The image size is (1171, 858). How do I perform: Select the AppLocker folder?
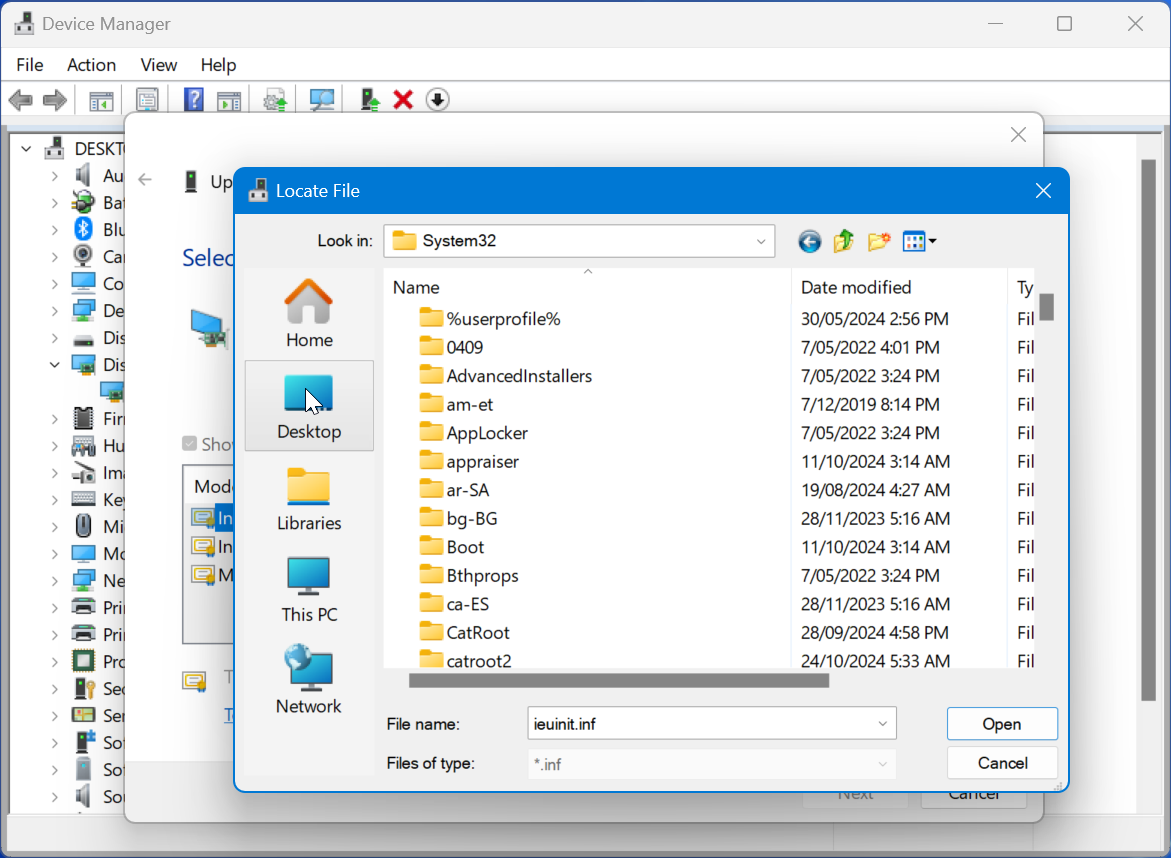473,433
